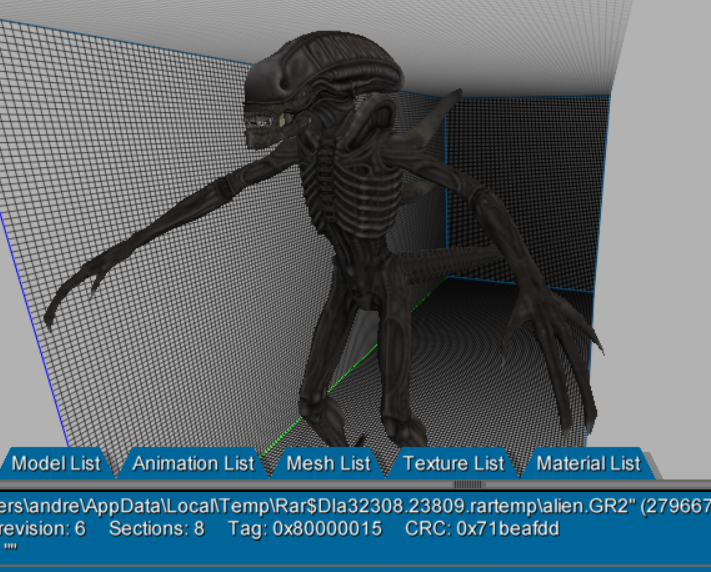This screenshot has width=711, height=572.
Task: Select the Mesh List tab
Action: coord(328,463)
